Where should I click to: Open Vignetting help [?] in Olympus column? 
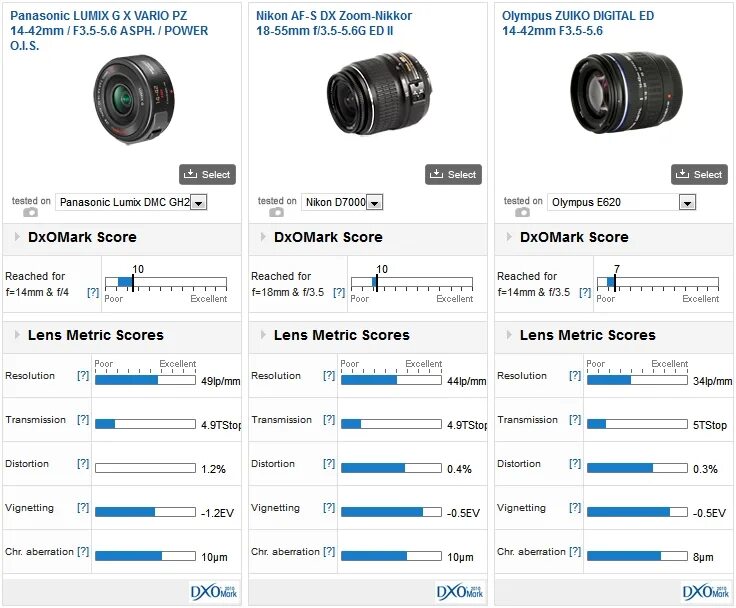tap(575, 508)
